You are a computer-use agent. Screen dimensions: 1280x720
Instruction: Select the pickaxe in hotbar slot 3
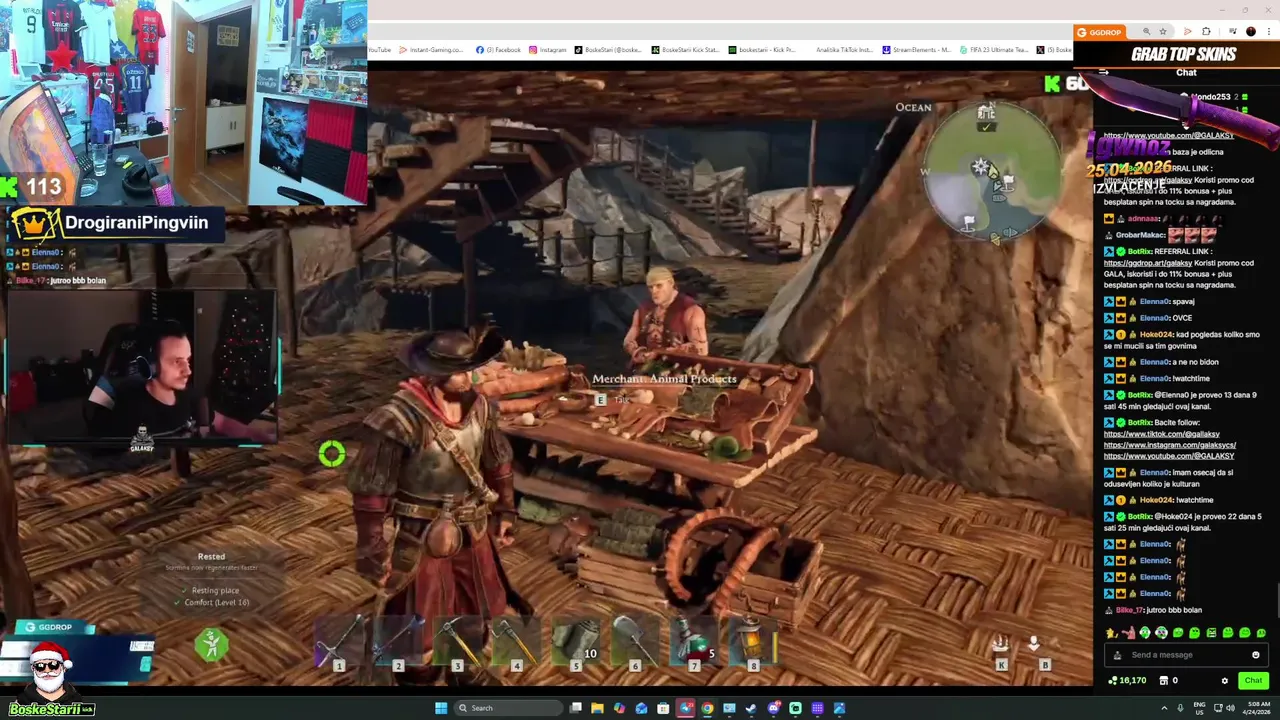click(457, 643)
